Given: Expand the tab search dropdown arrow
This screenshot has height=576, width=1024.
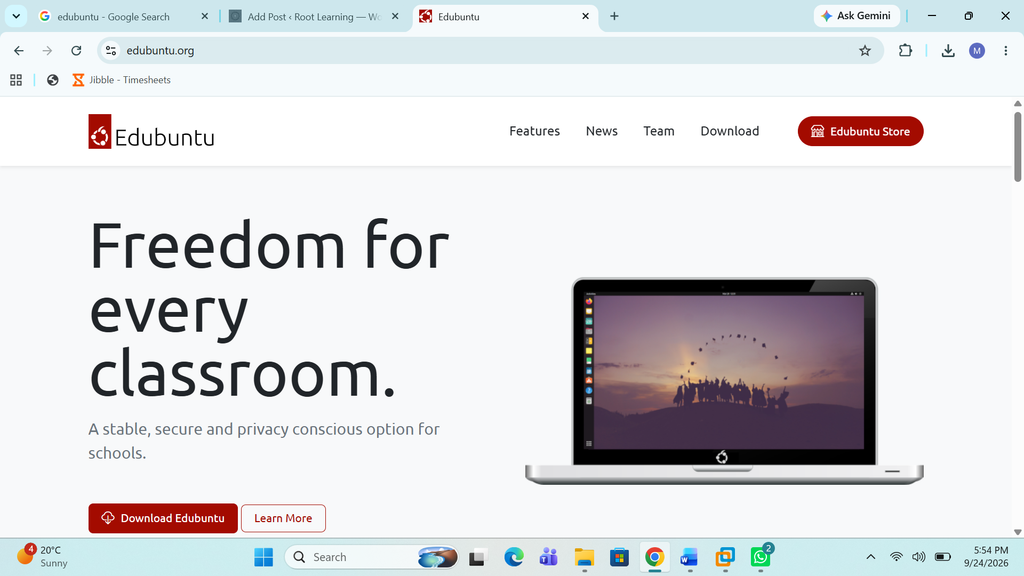Looking at the screenshot, I should tap(16, 16).
